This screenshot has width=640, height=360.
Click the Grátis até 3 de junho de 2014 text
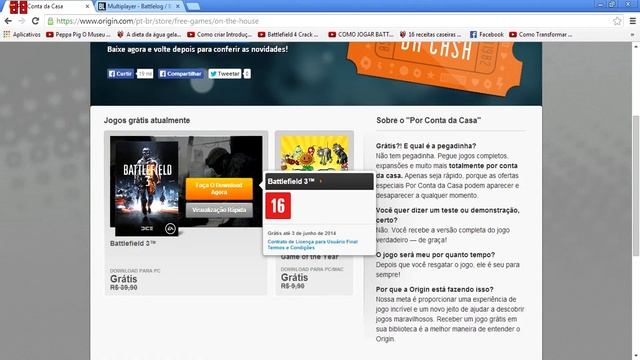302,233
